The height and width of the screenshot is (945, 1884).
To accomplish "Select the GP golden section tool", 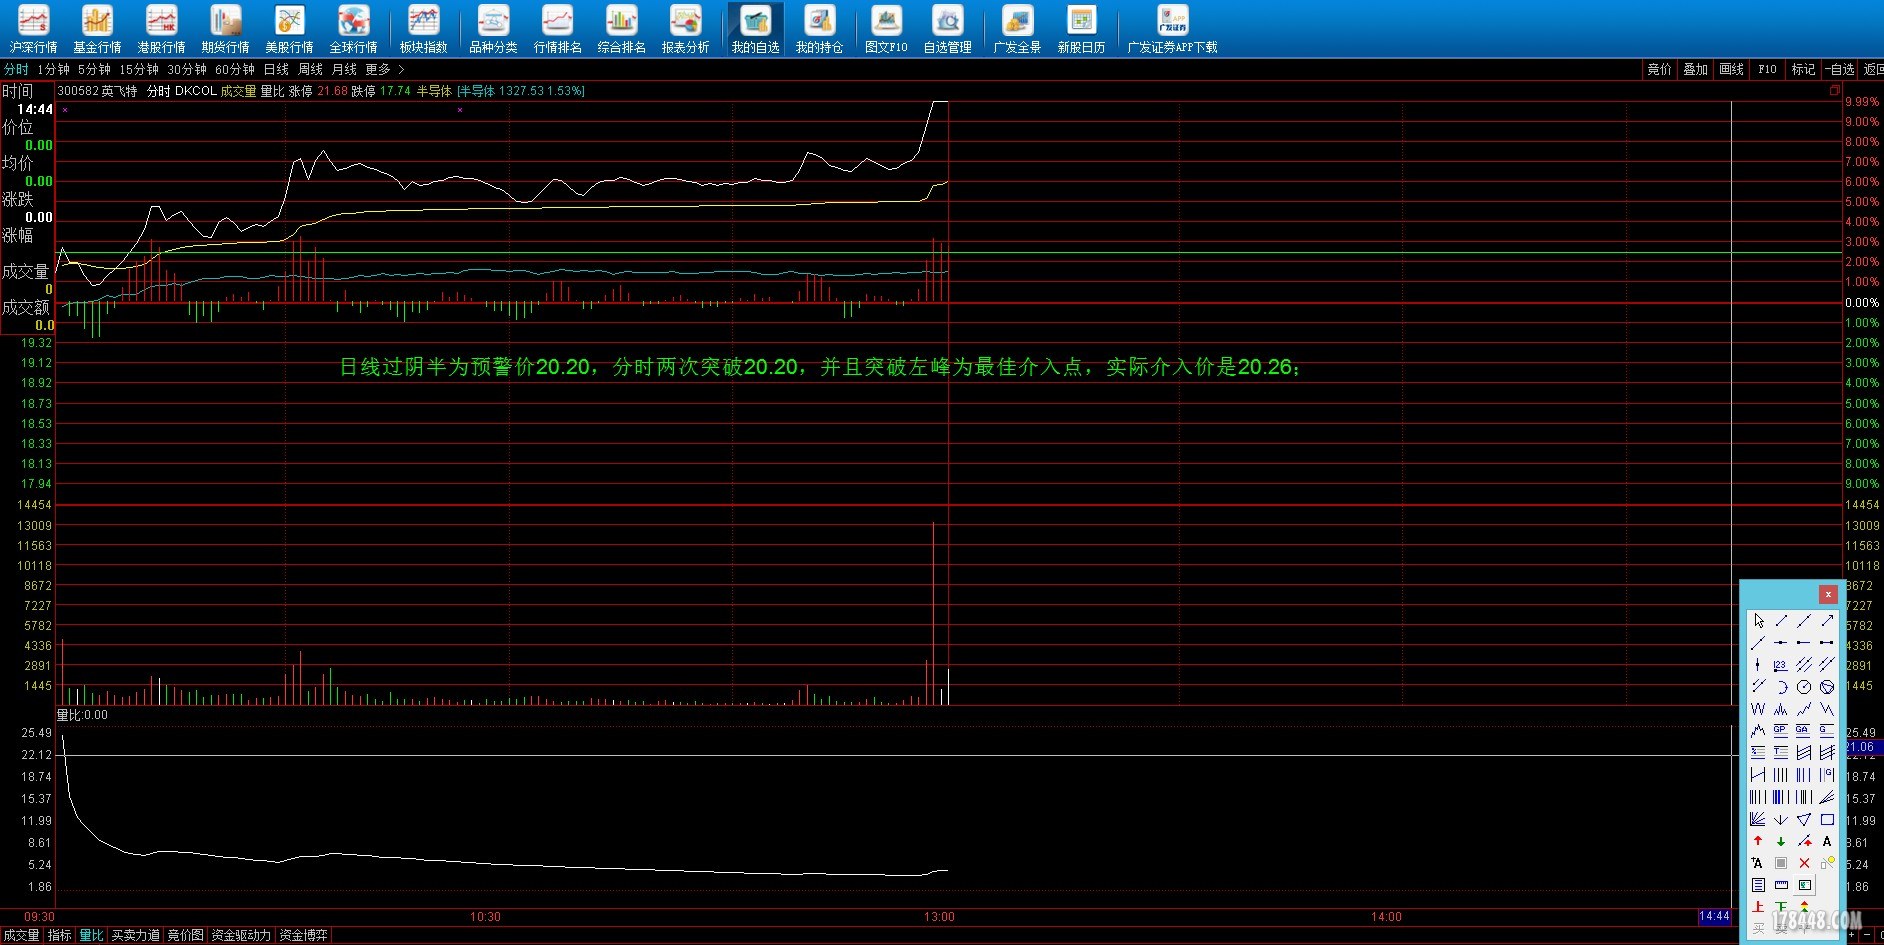I will 1781,730.
